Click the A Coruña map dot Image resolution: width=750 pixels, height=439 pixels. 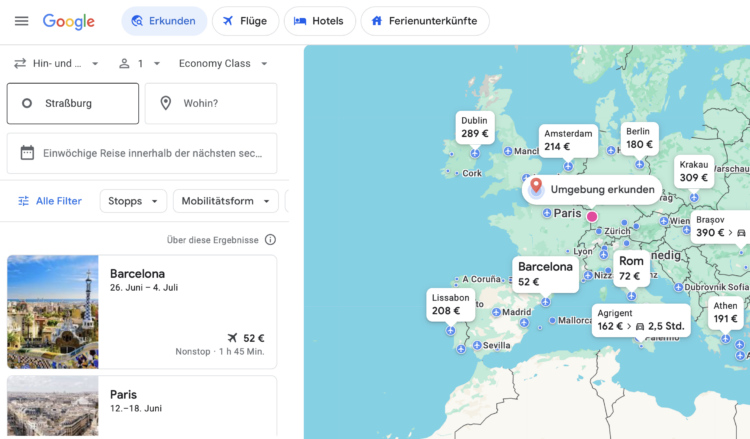tap(457, 279)
